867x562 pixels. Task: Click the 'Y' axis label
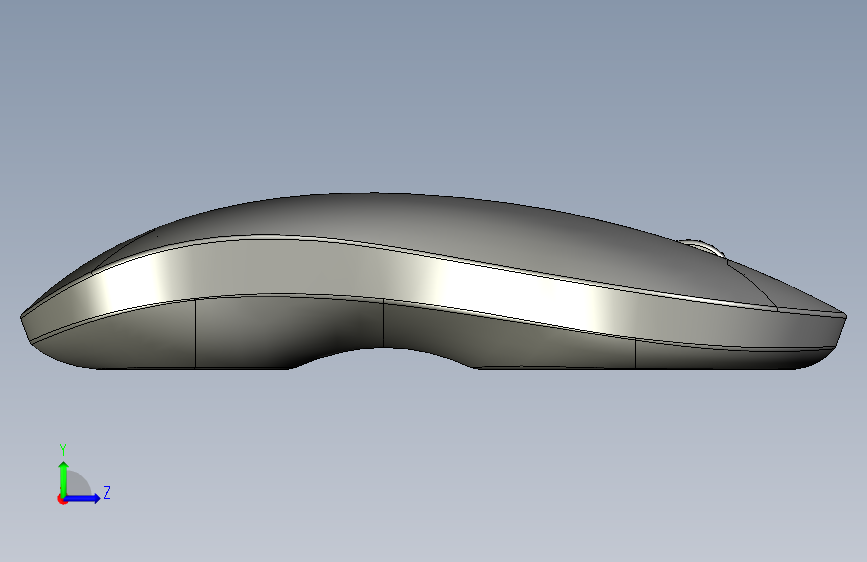tap(63, 450)
